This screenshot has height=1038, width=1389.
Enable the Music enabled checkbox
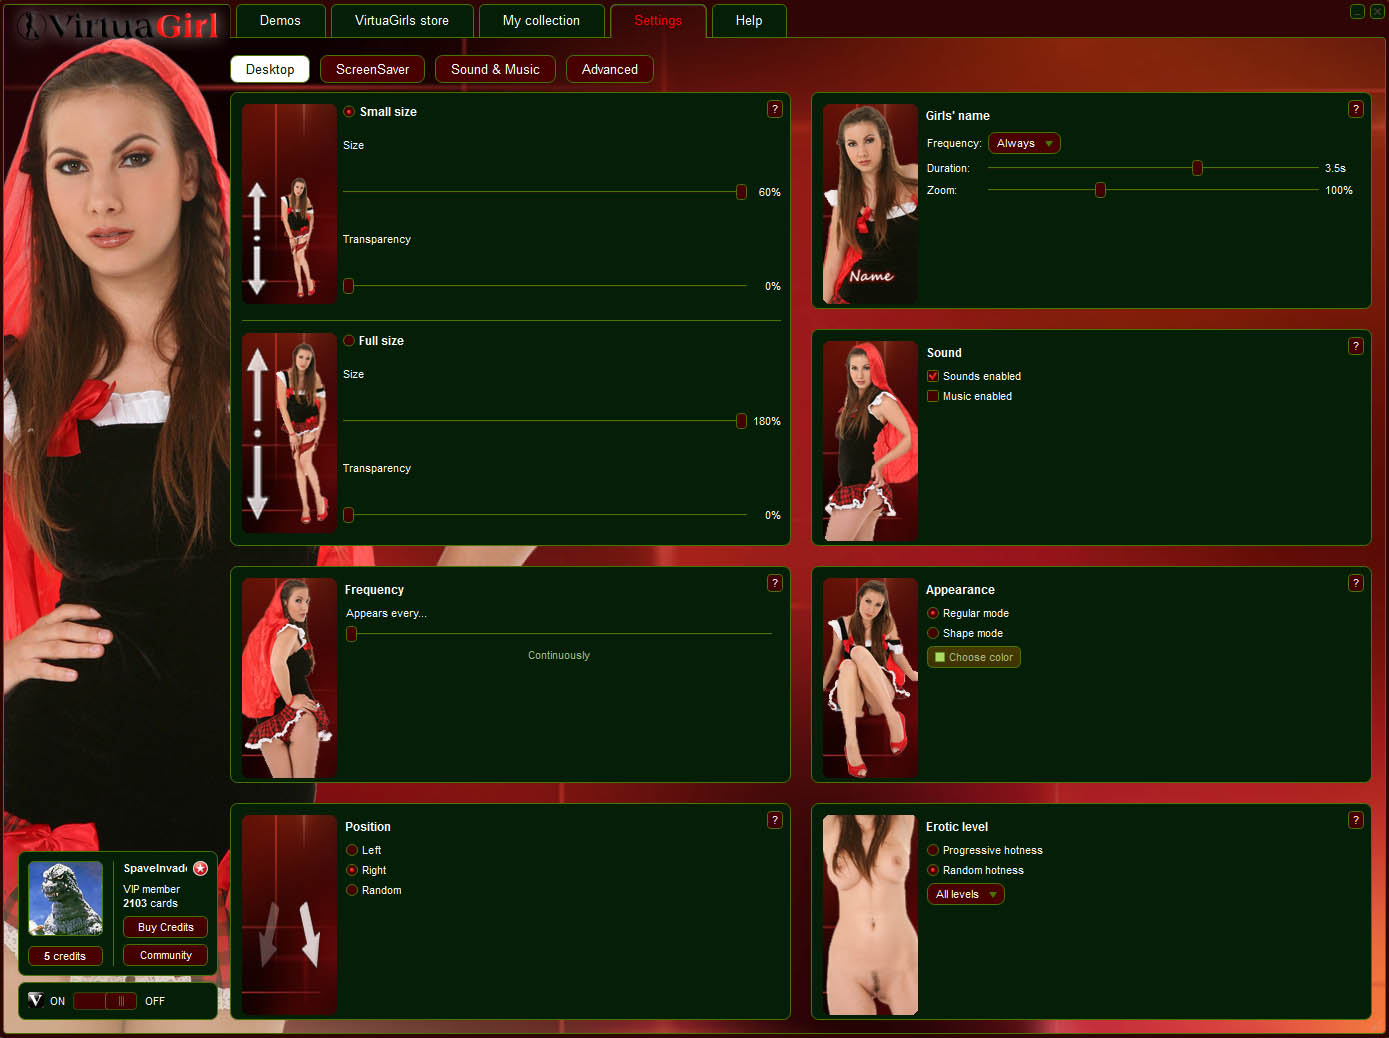pyautogui.click(x=933, y=397)
